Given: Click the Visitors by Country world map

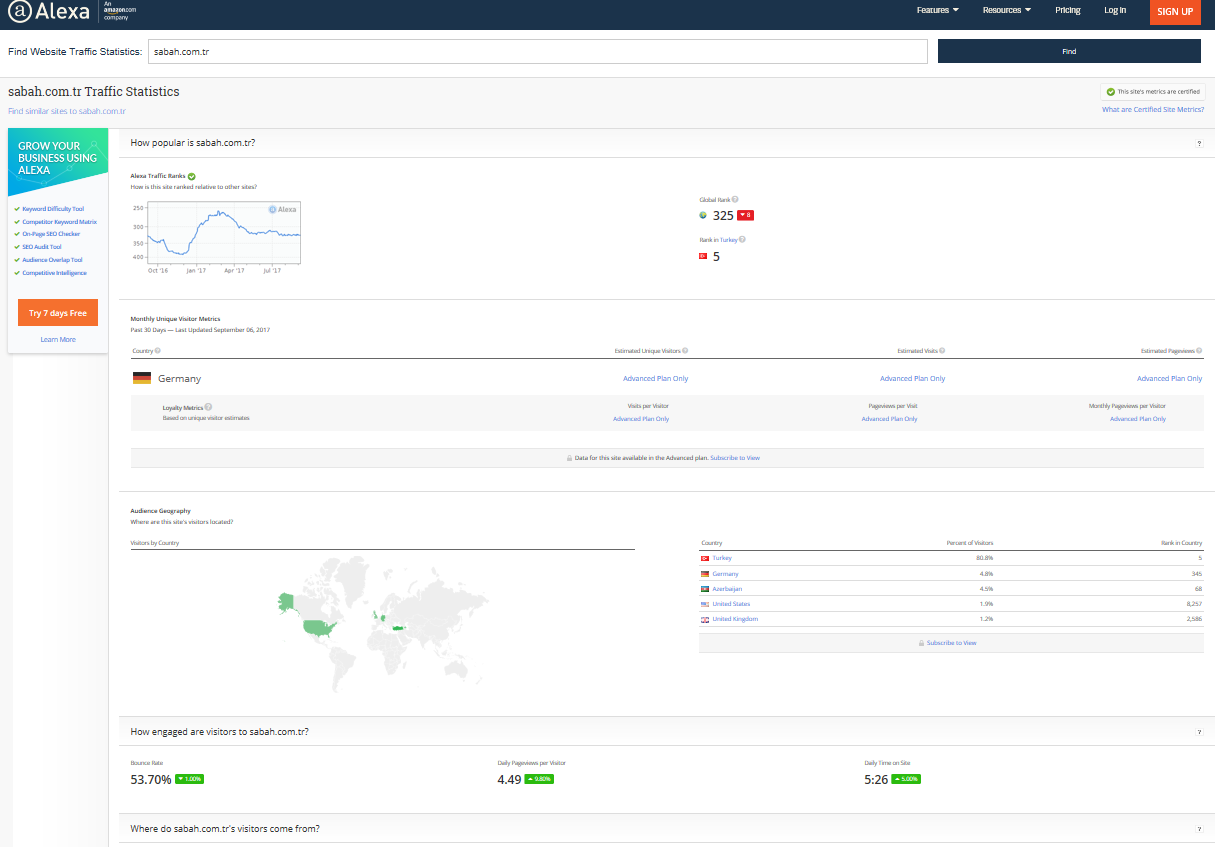Looking at the screenshot, I should click(x=383, y=624).
